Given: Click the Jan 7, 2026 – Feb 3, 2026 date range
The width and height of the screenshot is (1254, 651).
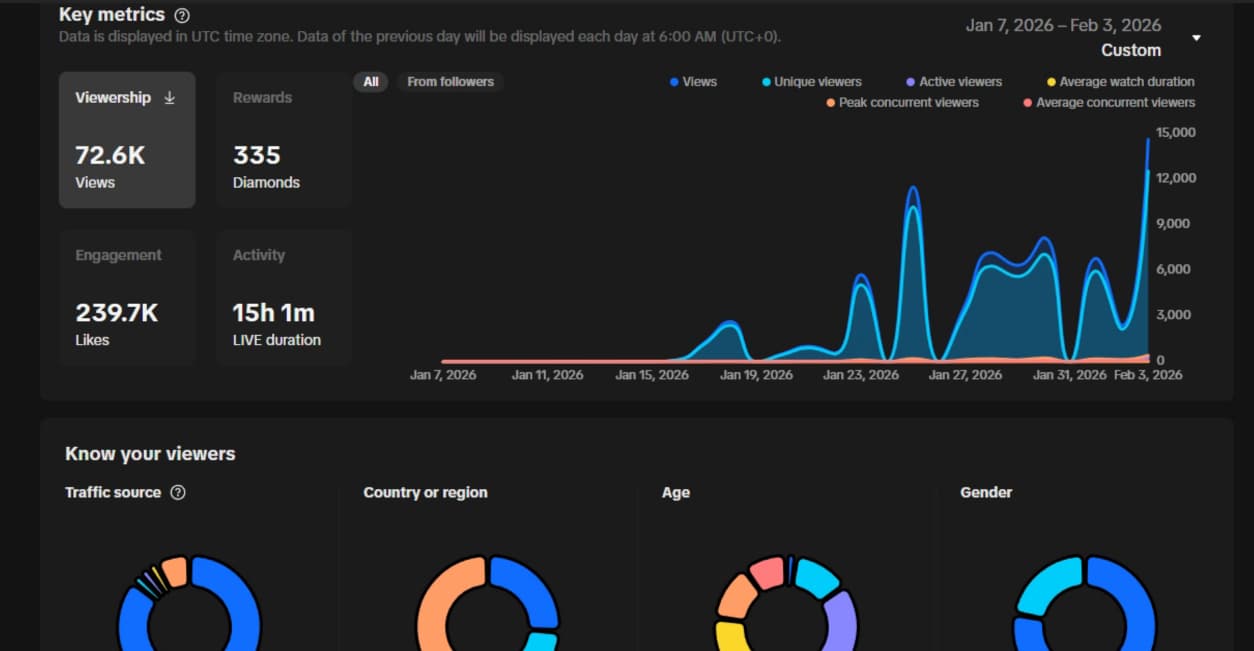Looking at the screenshot, I should 1063,25.
